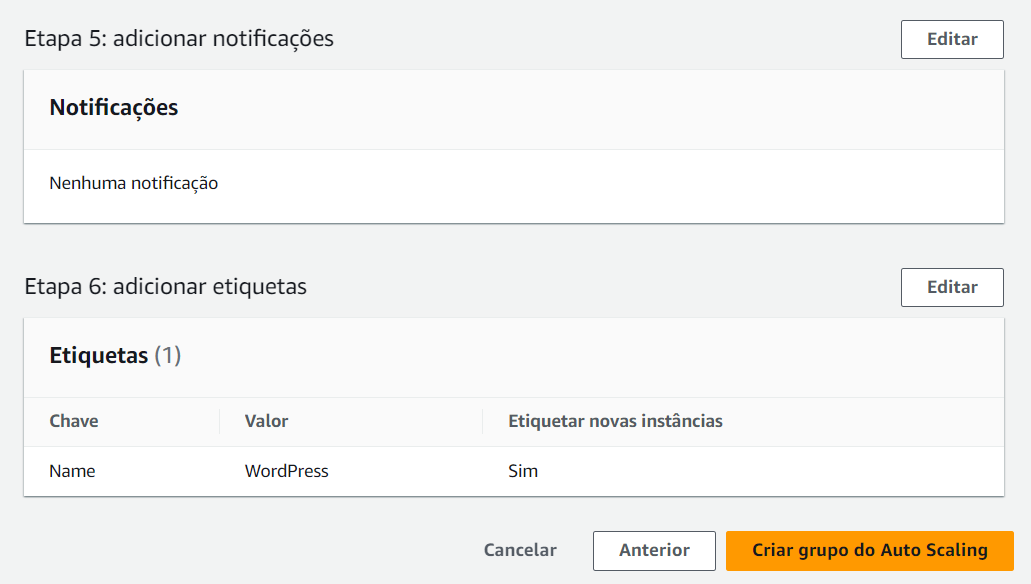Click the WordPress tag value
This screenshot has width=1031, height=584.
coord(286,470)
